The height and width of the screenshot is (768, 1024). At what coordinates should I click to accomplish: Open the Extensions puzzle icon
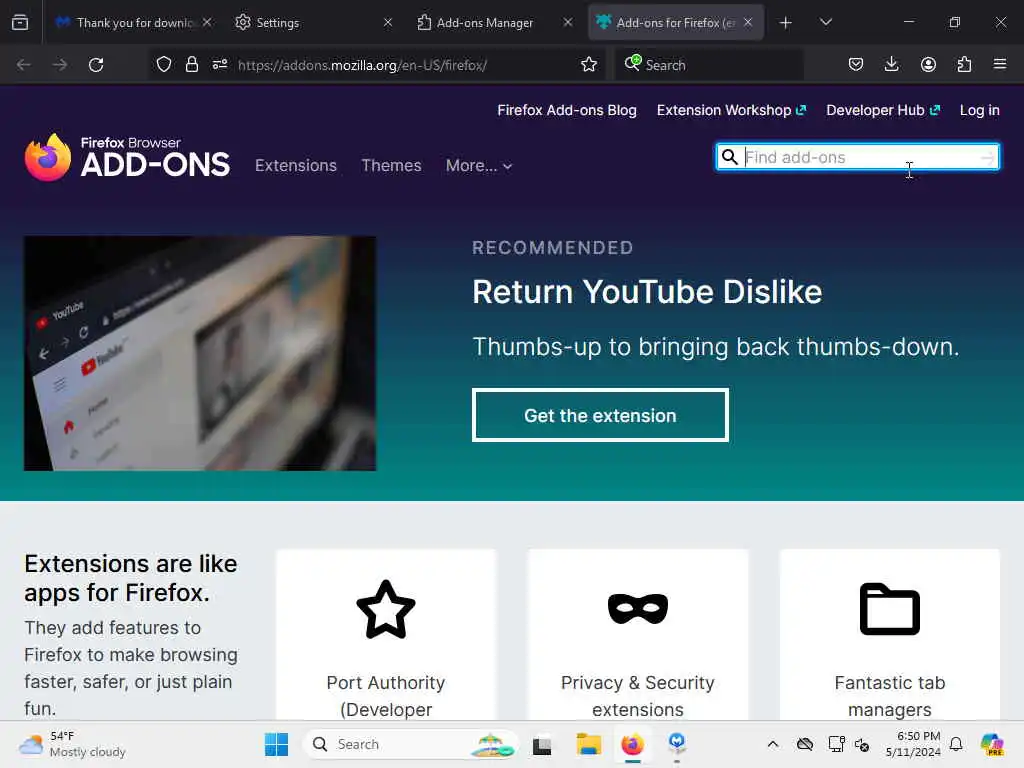pyautogui.click(x=964, y=64)
